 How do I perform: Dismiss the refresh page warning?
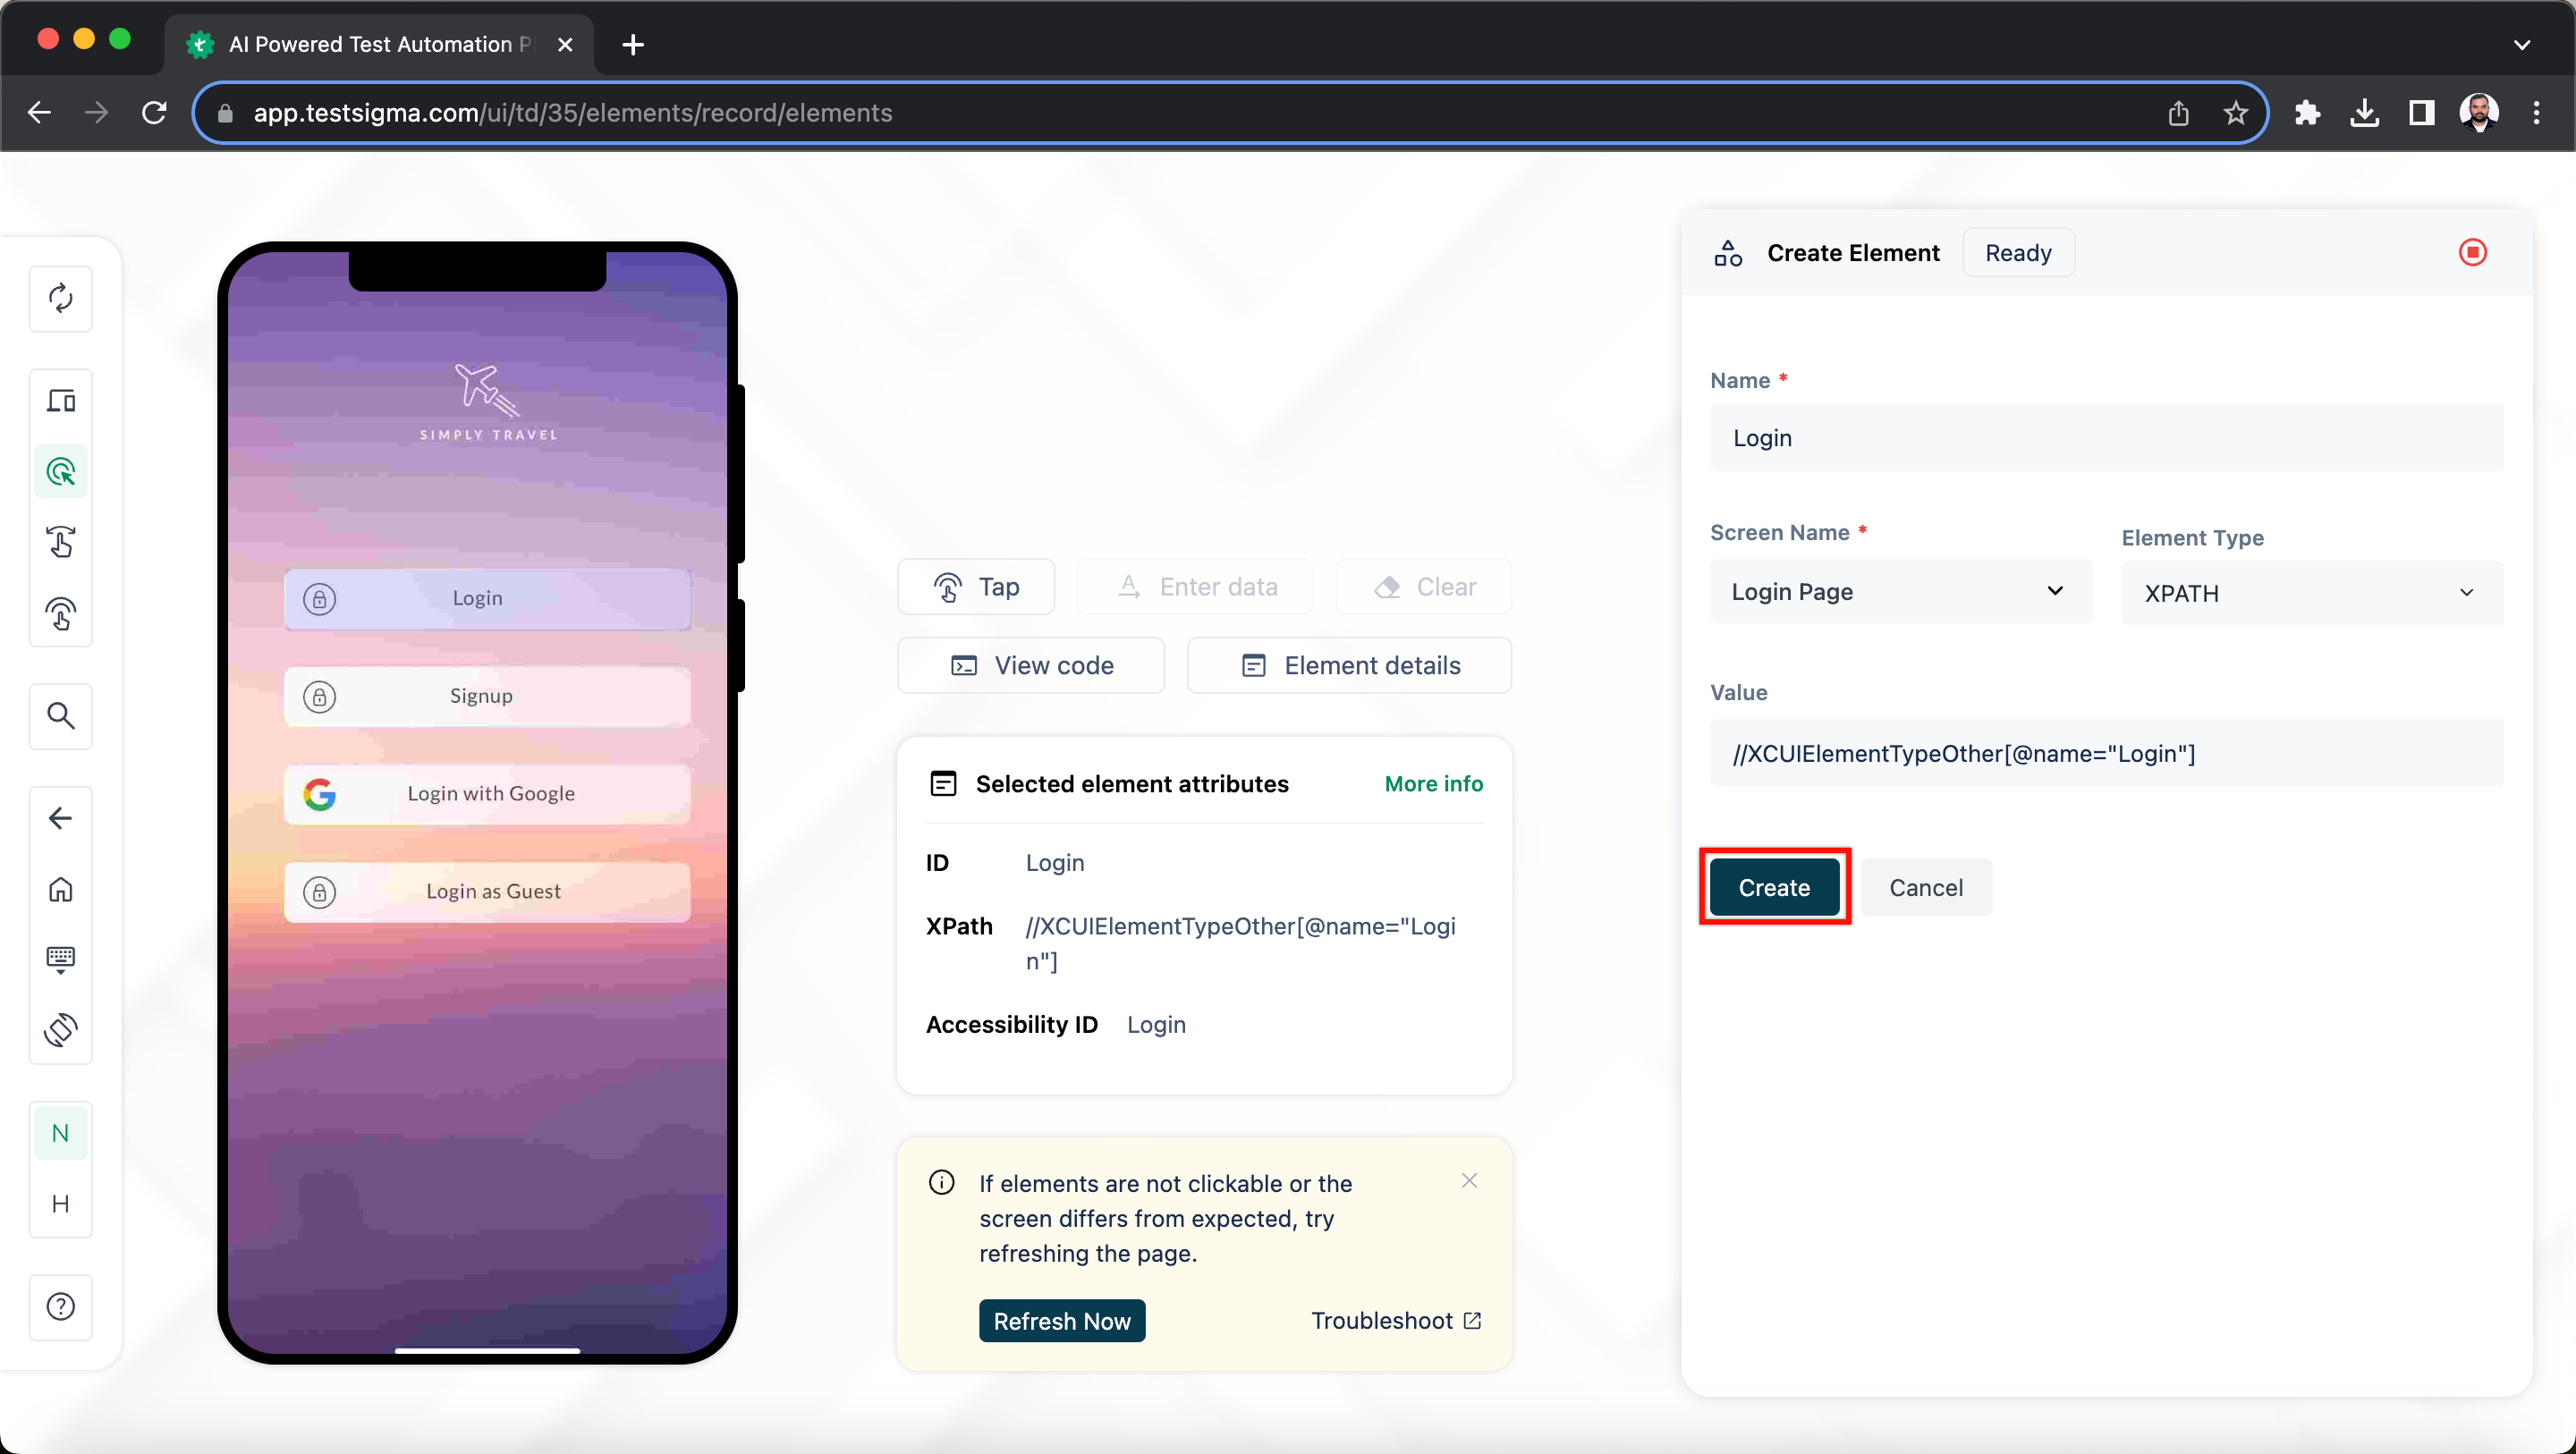coord(1470,1179)
